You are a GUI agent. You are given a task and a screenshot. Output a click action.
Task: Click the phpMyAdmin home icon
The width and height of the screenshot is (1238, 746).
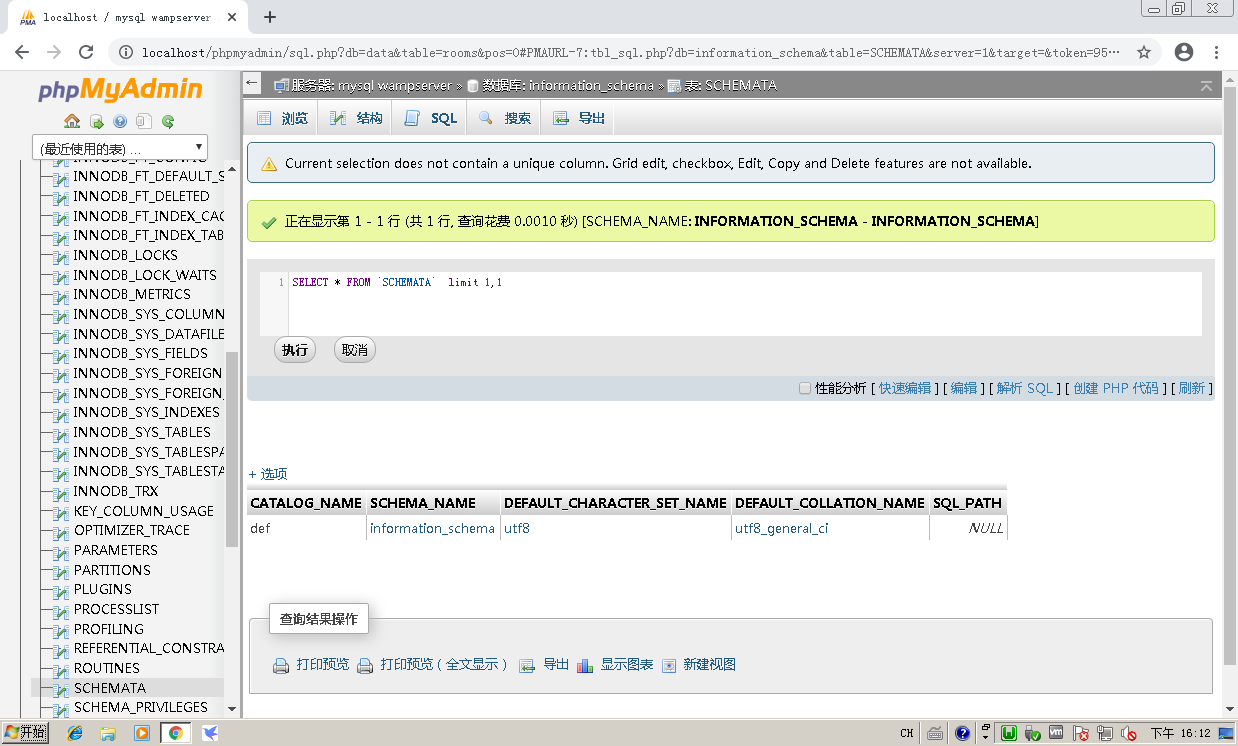point(72,121)
